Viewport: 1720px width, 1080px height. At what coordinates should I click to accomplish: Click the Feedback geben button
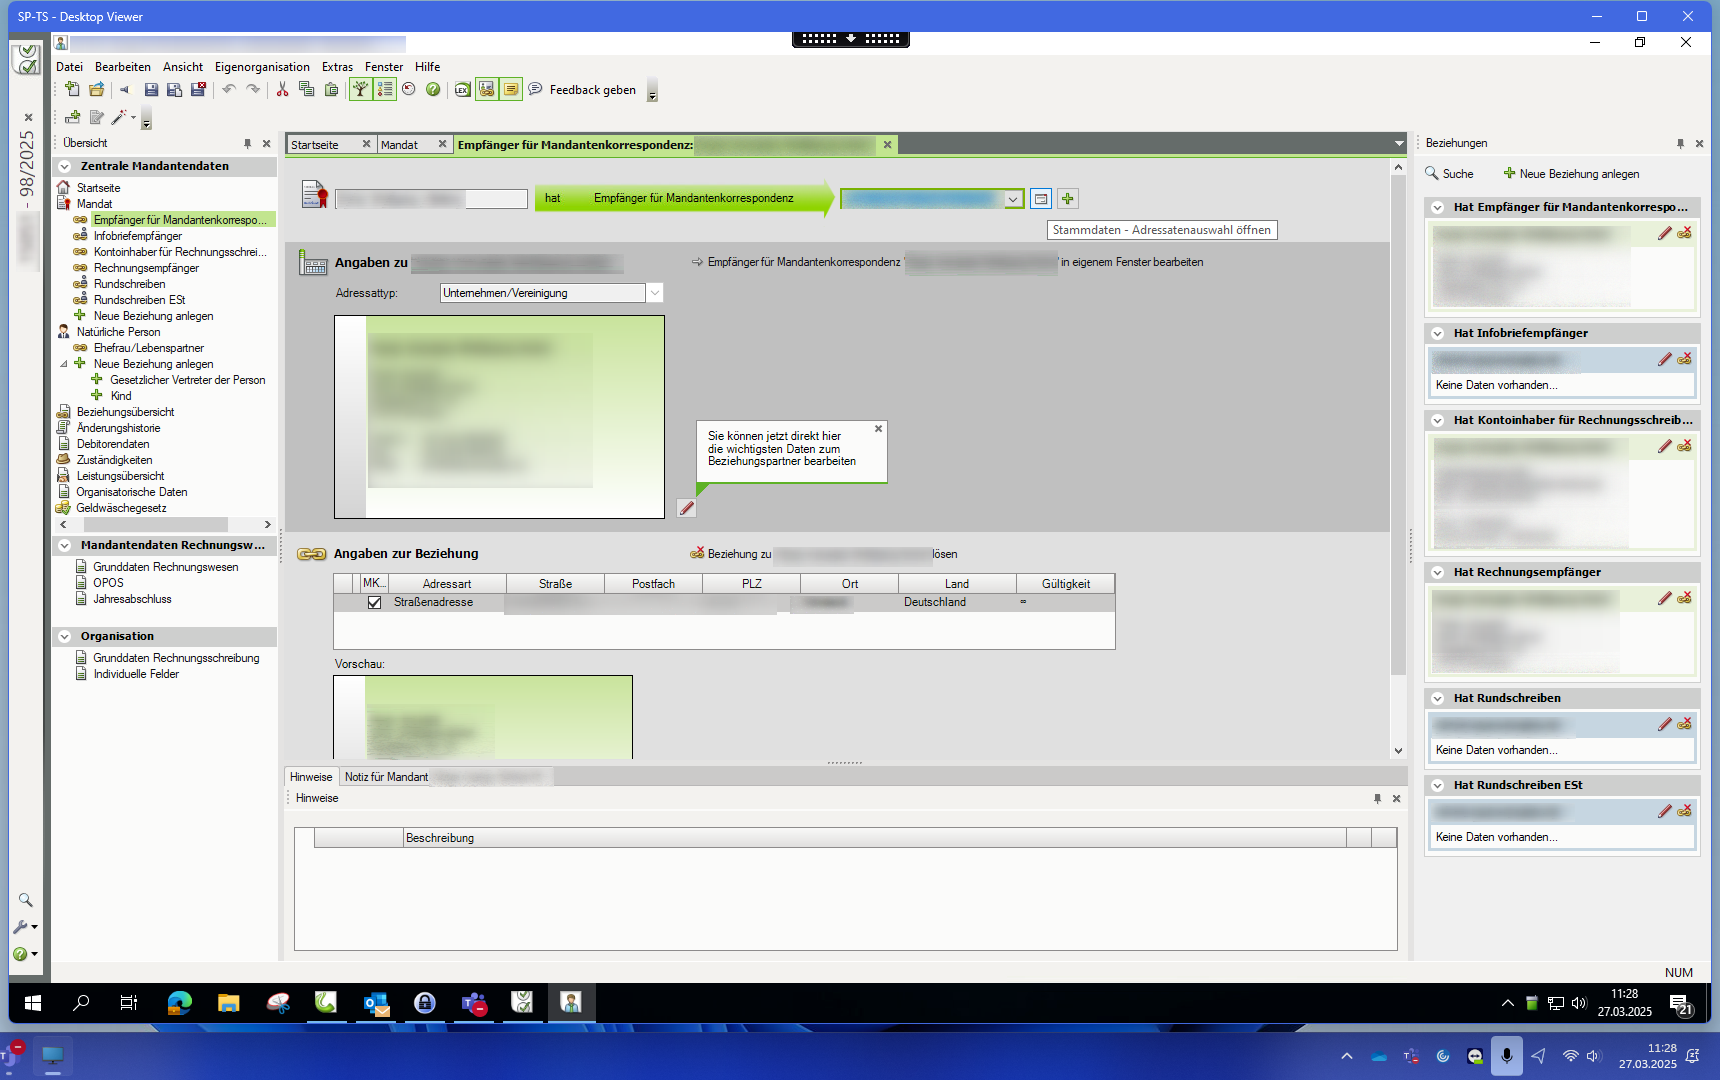click(592, 90)
